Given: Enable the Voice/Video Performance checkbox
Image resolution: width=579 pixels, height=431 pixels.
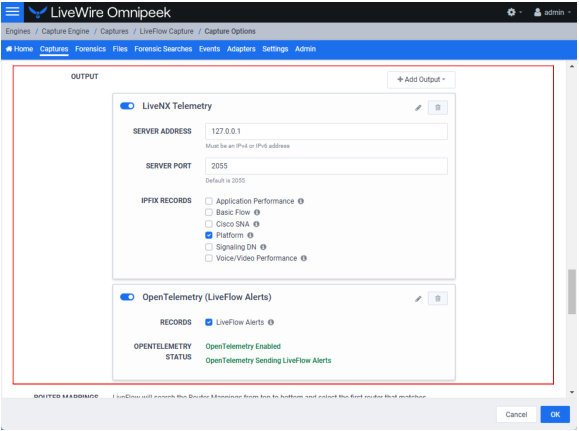Looking at the screenshot, I should (x=209, y=258).
